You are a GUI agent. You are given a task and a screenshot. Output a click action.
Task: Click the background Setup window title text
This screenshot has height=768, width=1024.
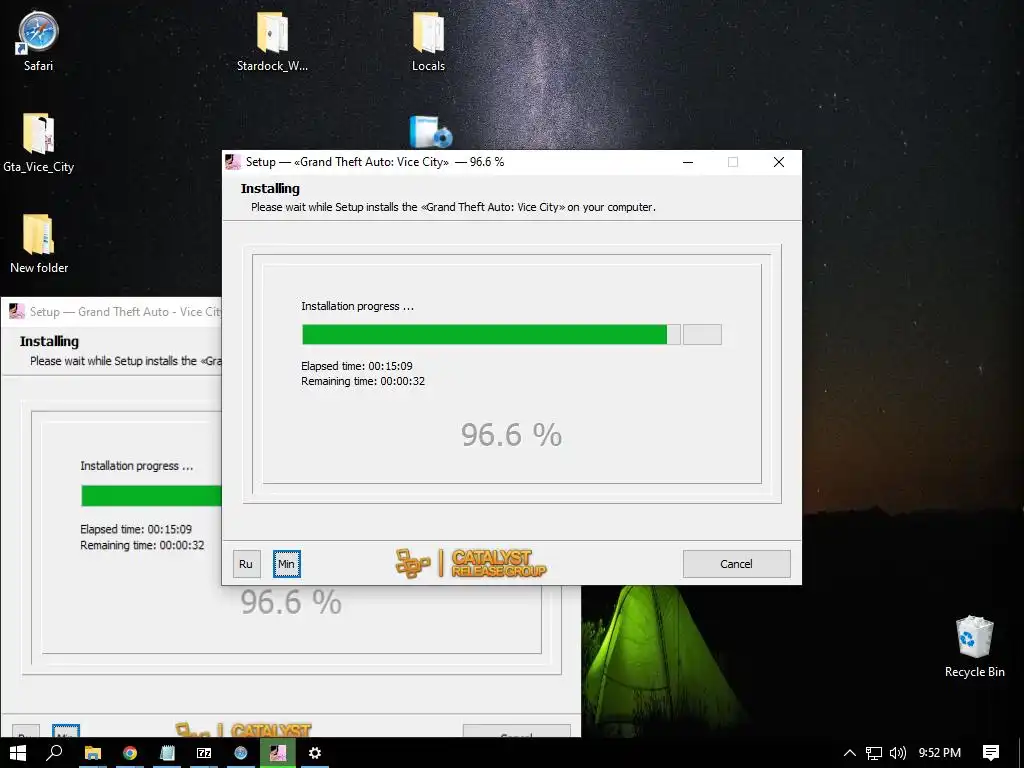pos(125,312)
